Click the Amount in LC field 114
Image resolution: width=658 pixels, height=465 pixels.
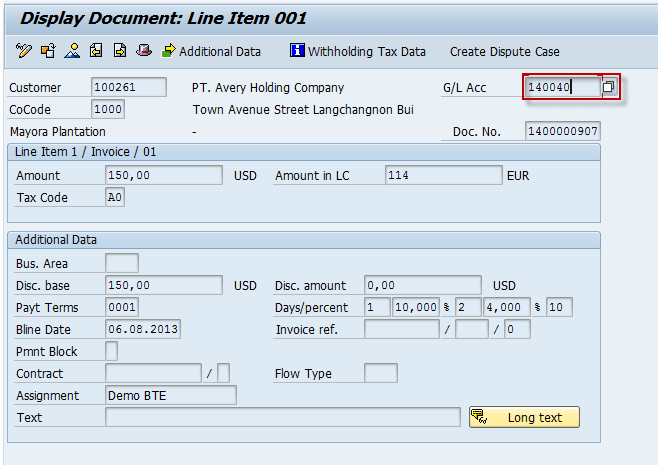(444, 175)
